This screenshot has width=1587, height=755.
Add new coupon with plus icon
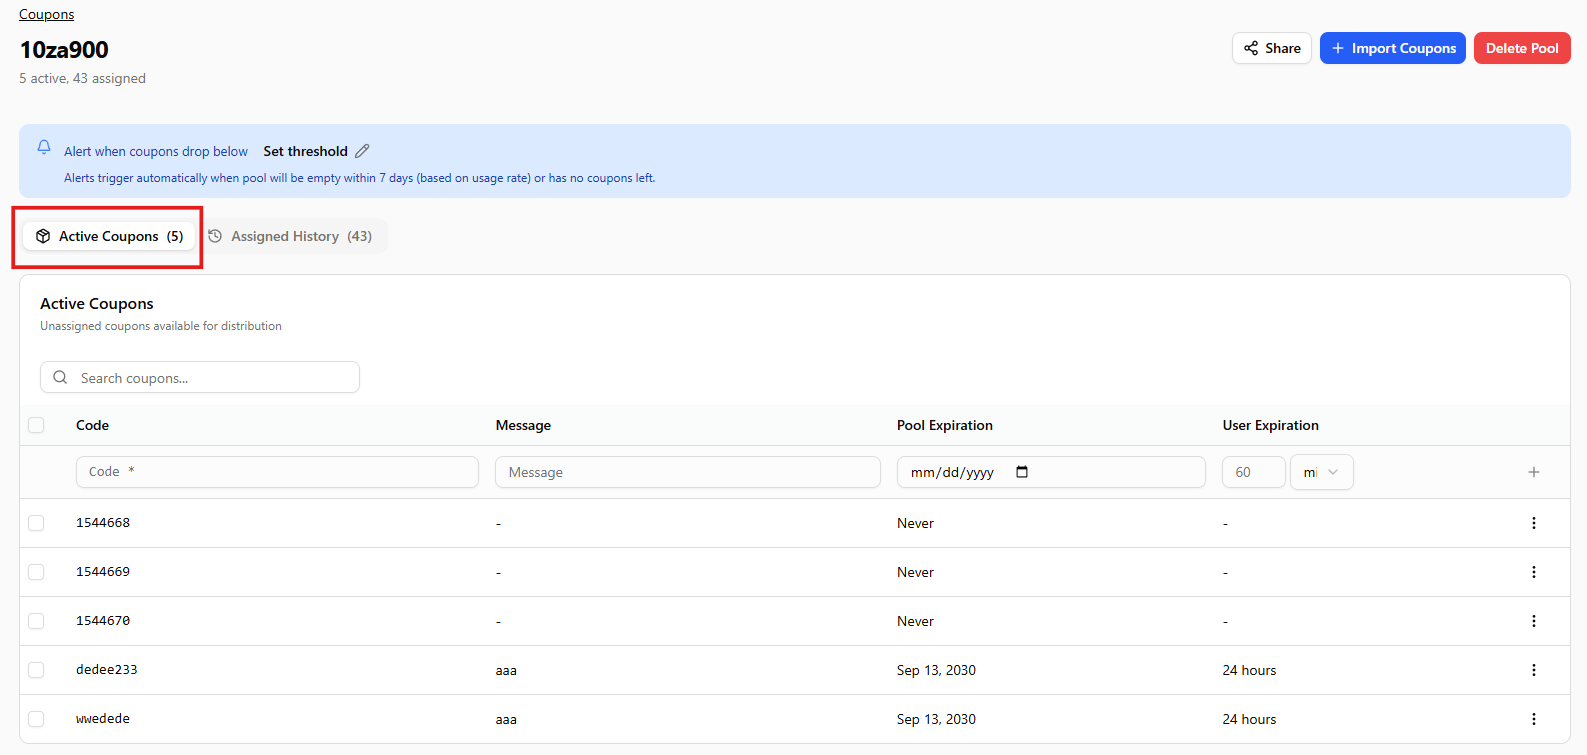coord(1534,472)
